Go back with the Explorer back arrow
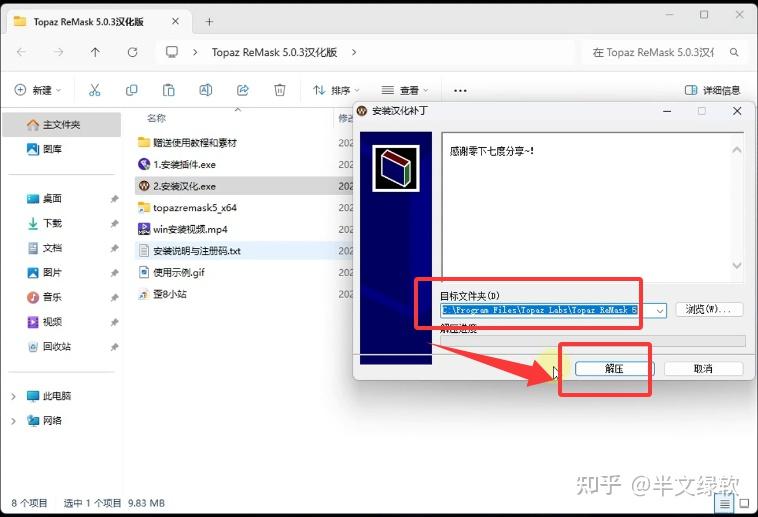The width and height of the screenshot is (758, 517). 21,52
